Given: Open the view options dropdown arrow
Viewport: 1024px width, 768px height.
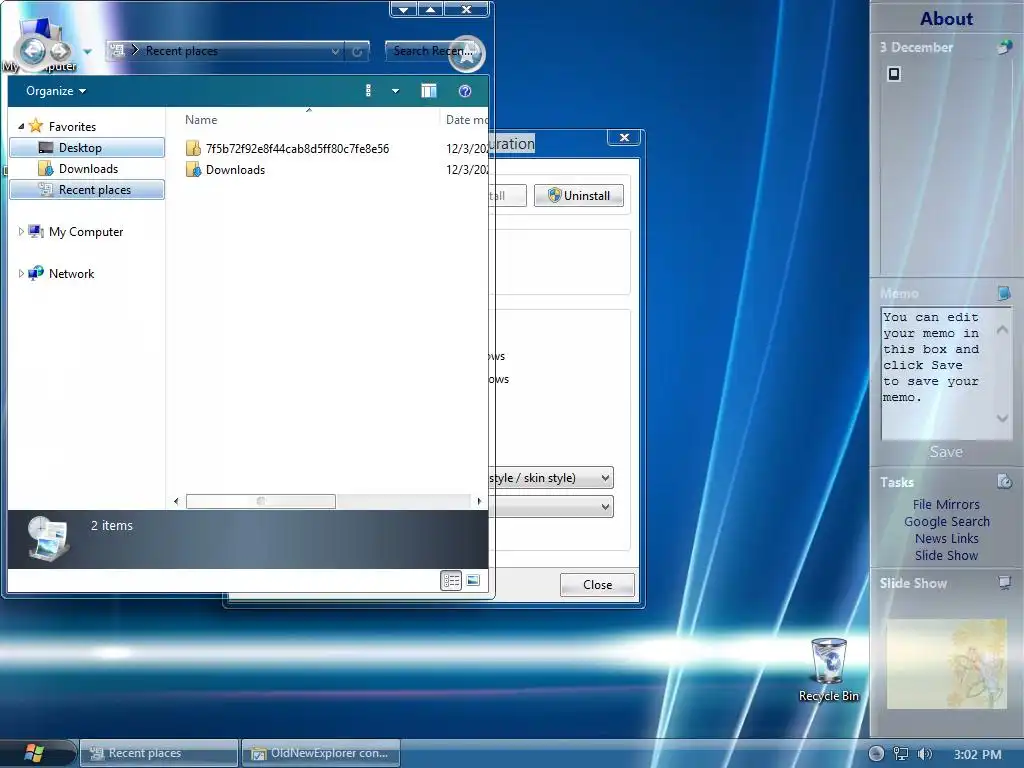Looking at the screenshot, I should [395, 91].
